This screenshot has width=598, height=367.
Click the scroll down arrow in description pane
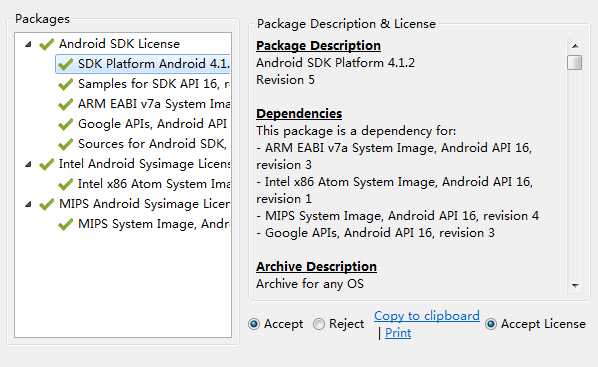pos(575,285)
